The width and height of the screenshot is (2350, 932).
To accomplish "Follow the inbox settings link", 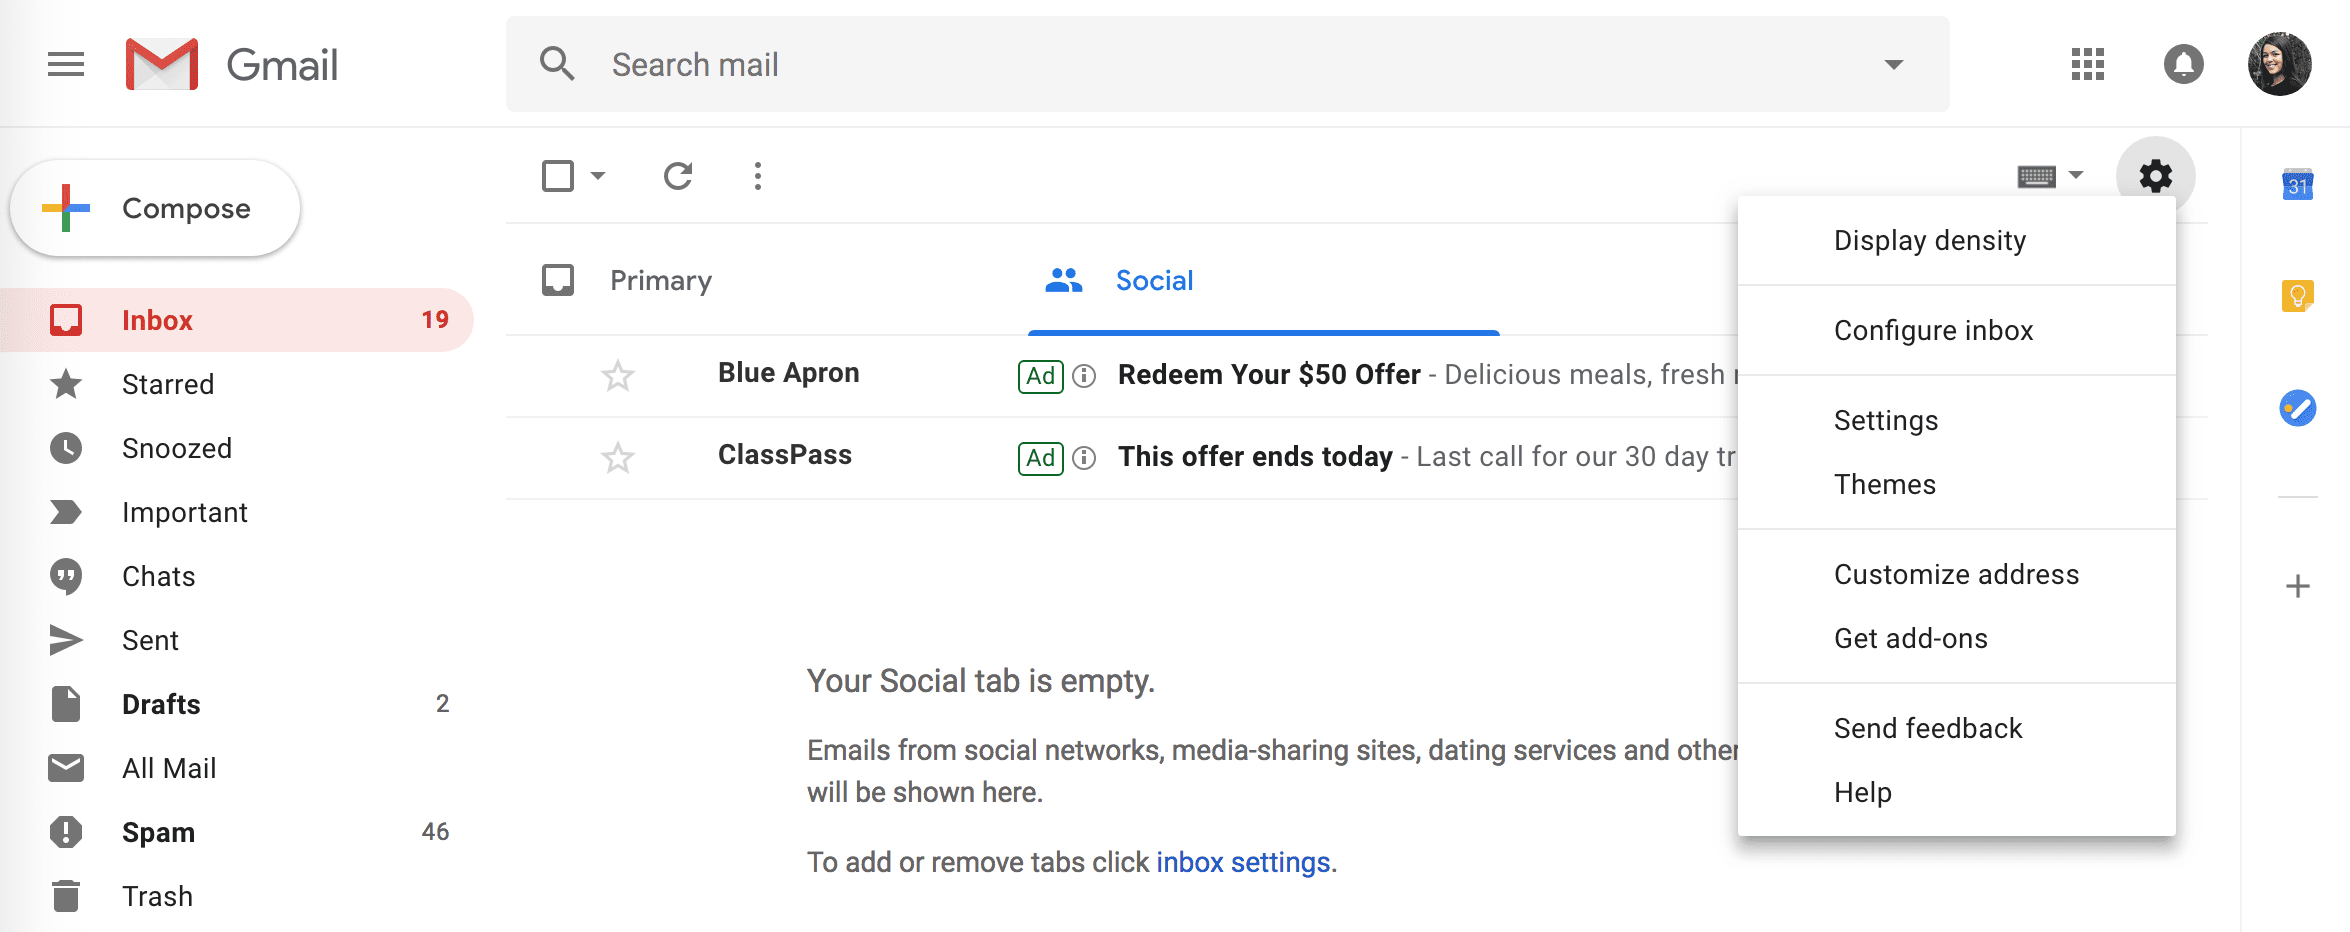I will tap(1243, 862).
